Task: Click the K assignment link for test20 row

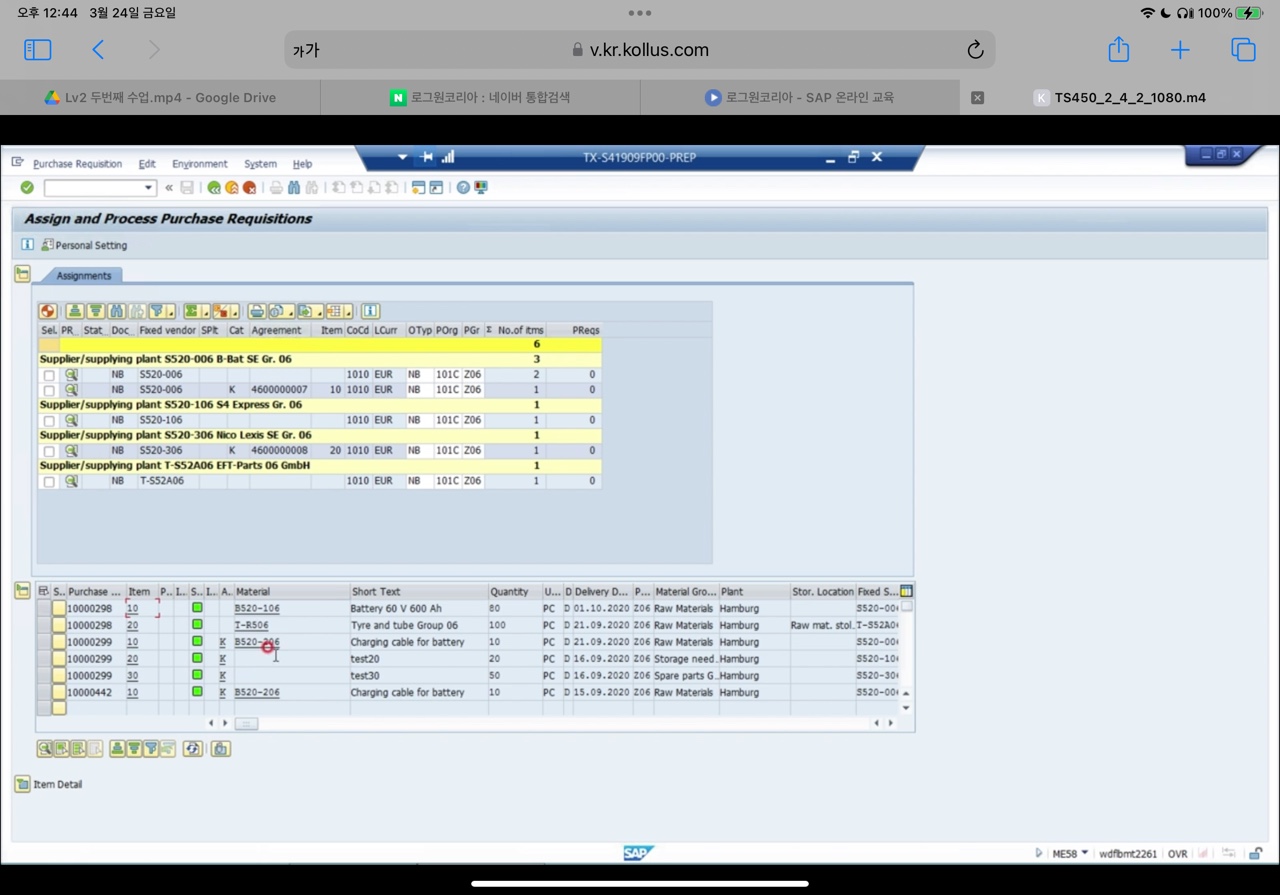Action: 222,659
